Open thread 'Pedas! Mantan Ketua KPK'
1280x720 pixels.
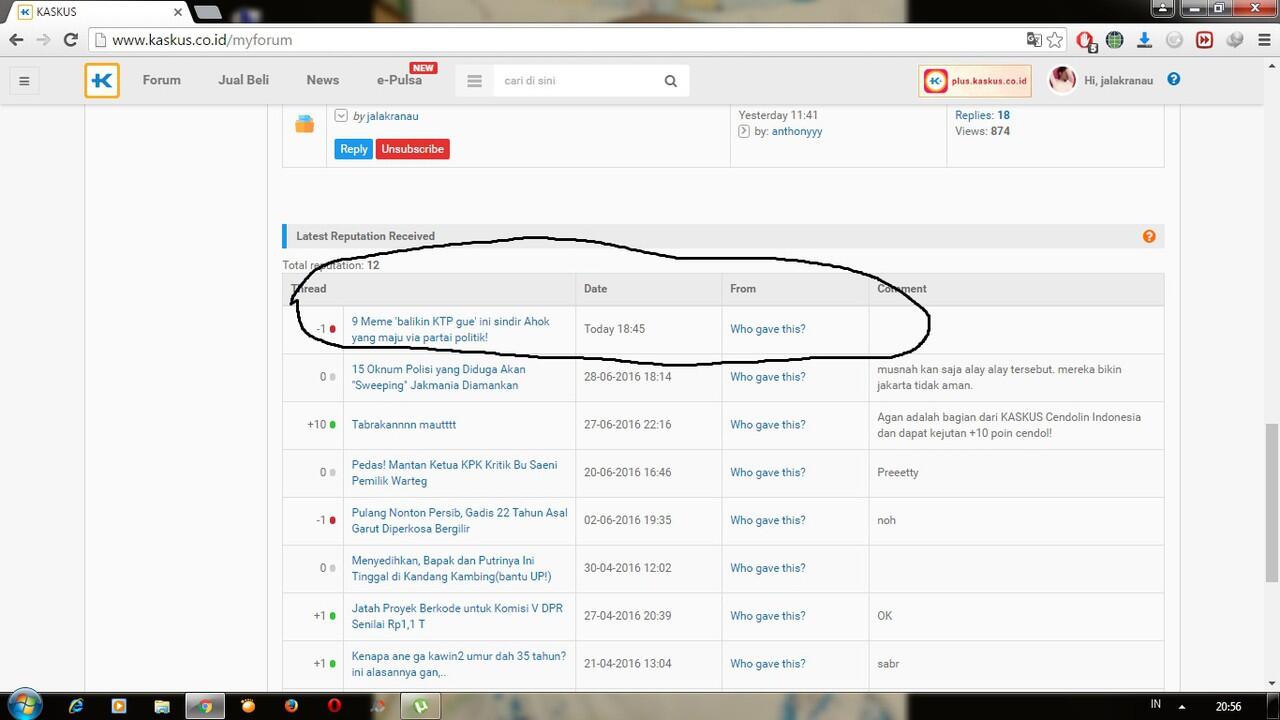click(x=454, y=473)
